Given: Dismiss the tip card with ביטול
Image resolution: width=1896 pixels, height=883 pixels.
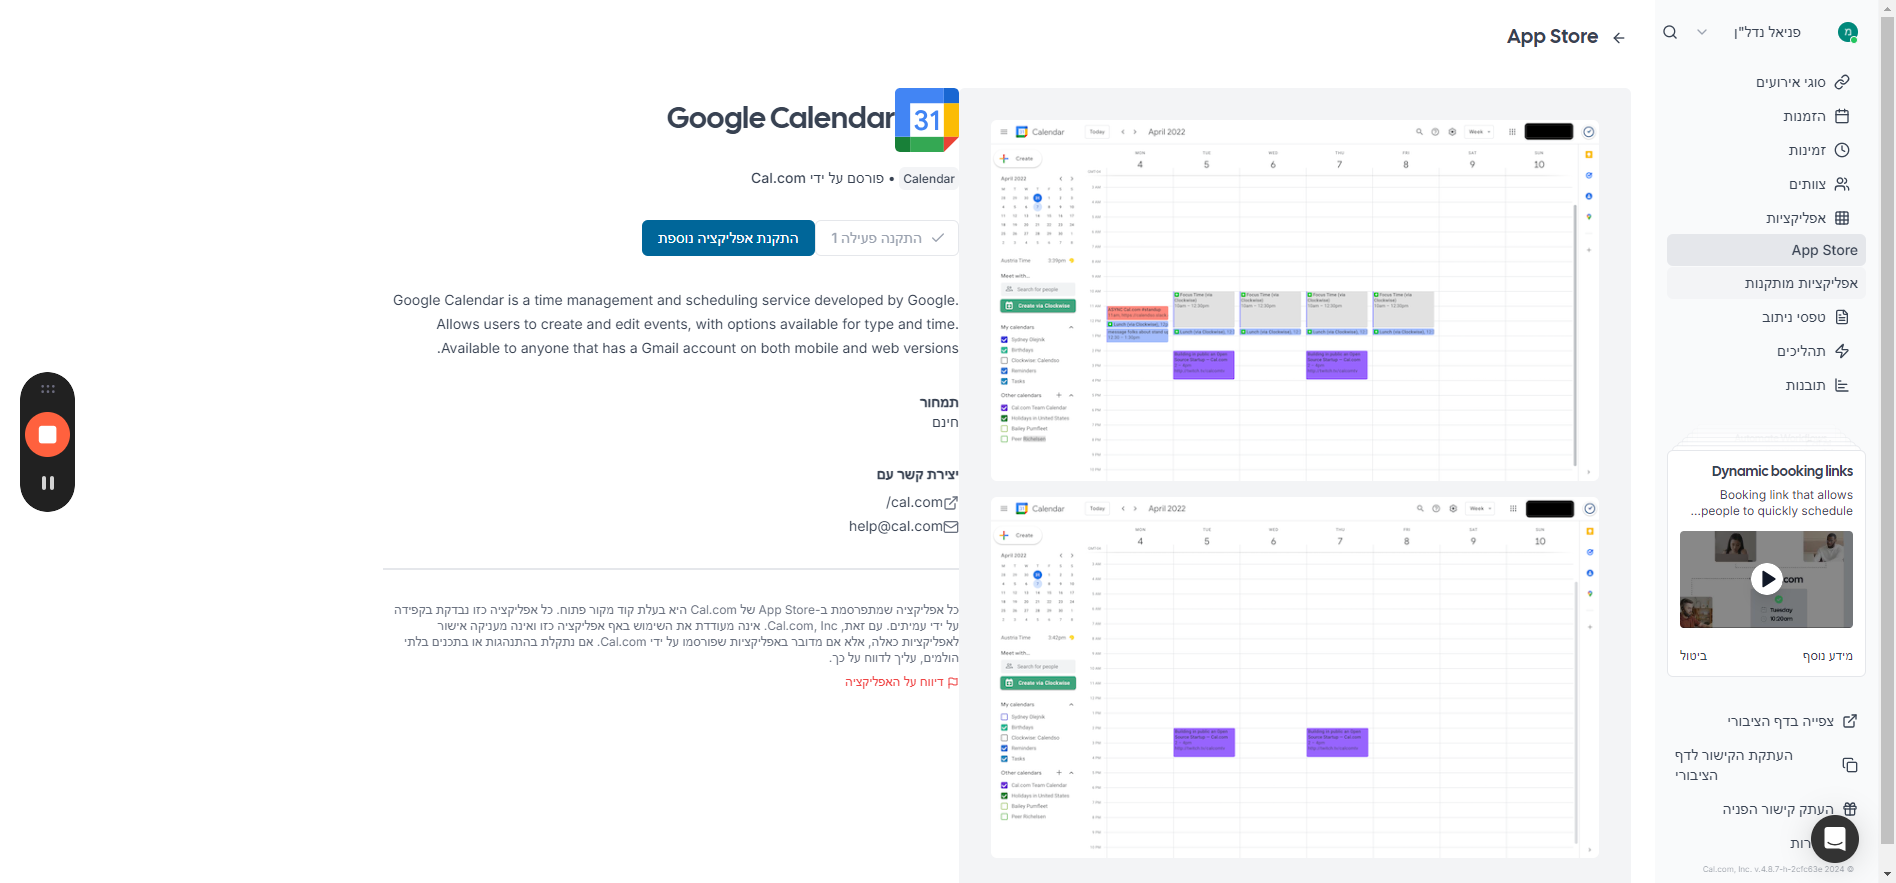Looking at the screenshot, I should click(1693, 656).
